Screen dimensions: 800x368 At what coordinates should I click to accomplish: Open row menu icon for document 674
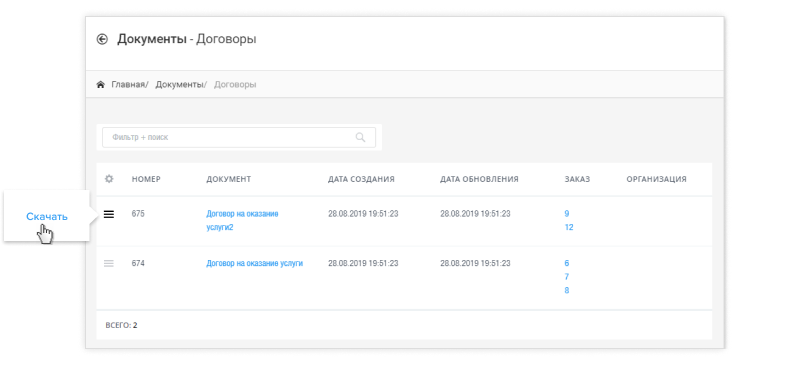(x=109, y=264)
